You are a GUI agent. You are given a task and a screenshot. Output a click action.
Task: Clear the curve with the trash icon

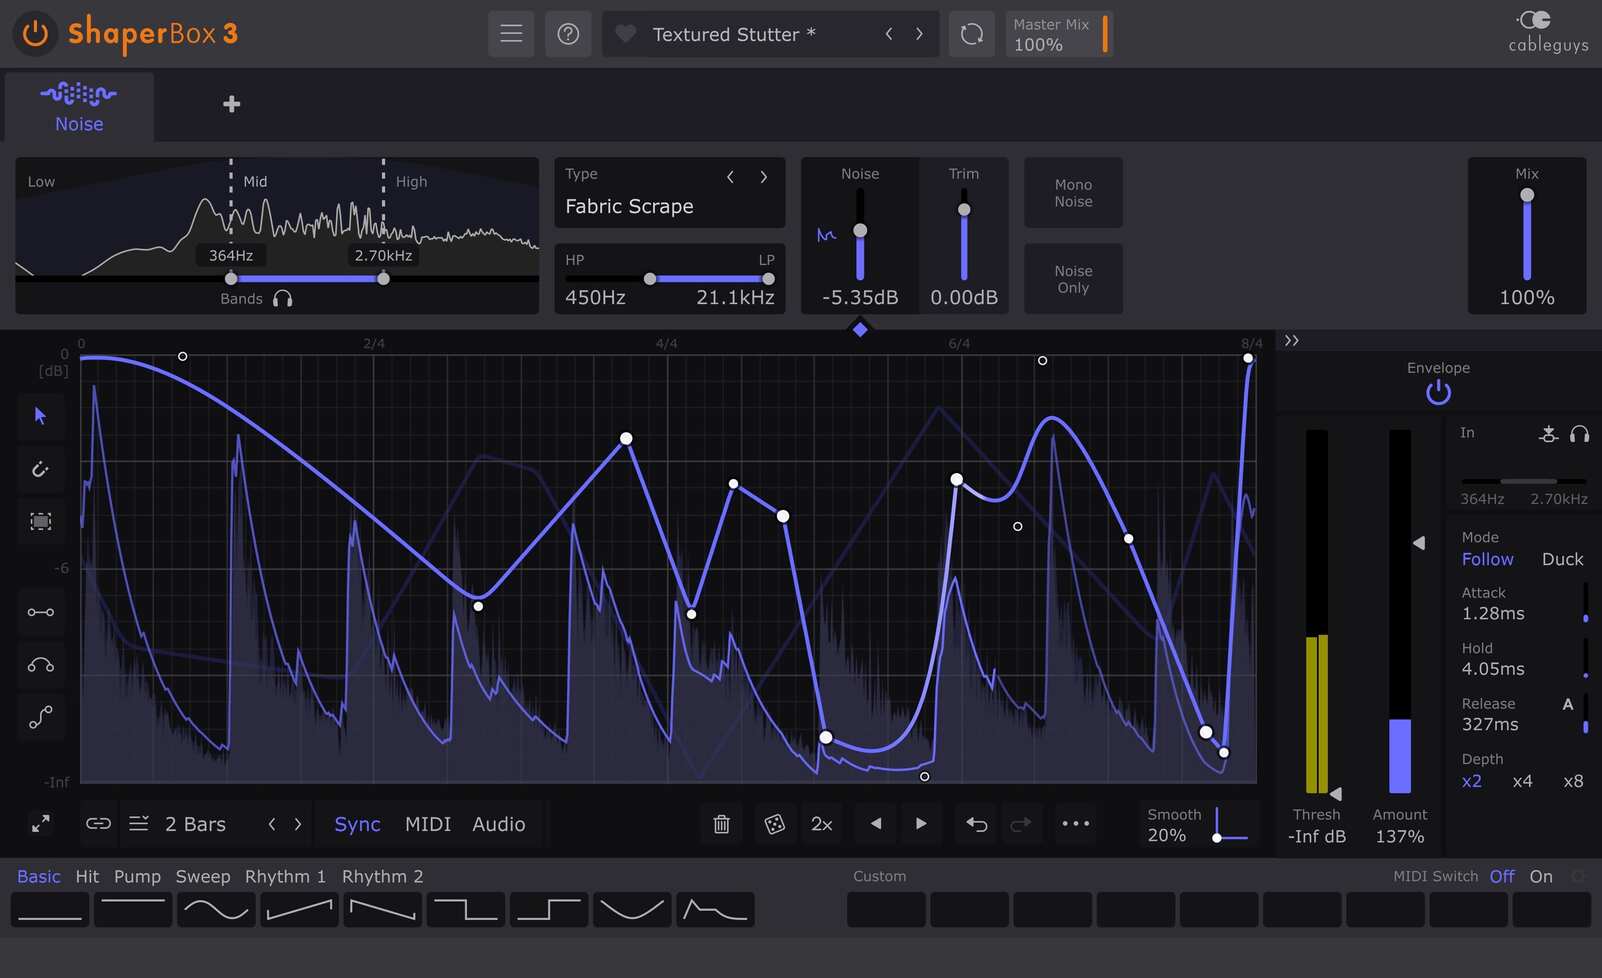coord(721,823)
